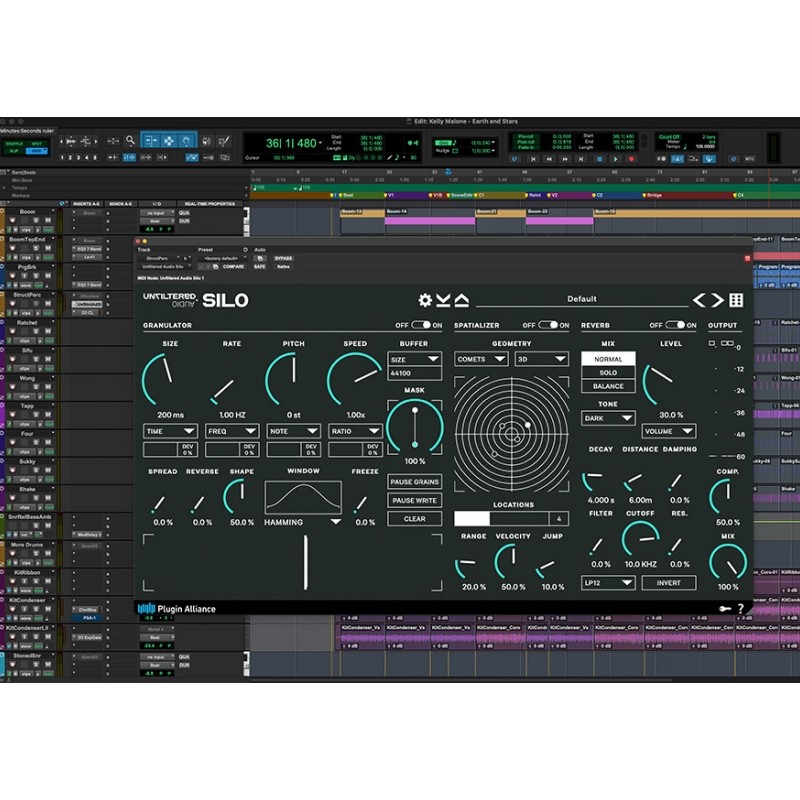Click the buffer size 44100 value field
The width and height of the screenshot is (800, 800).
click(x=414, y=373)
